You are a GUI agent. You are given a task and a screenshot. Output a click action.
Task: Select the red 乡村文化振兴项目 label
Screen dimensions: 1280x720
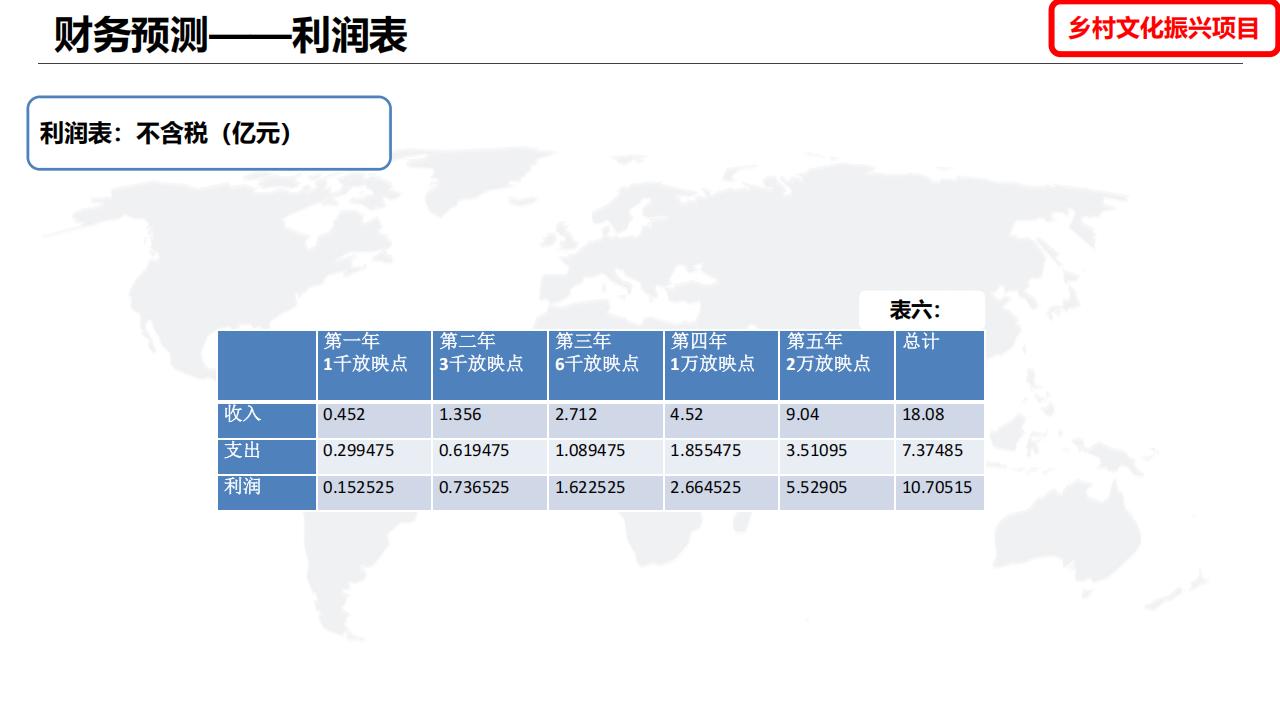[x=1164, y=28]
